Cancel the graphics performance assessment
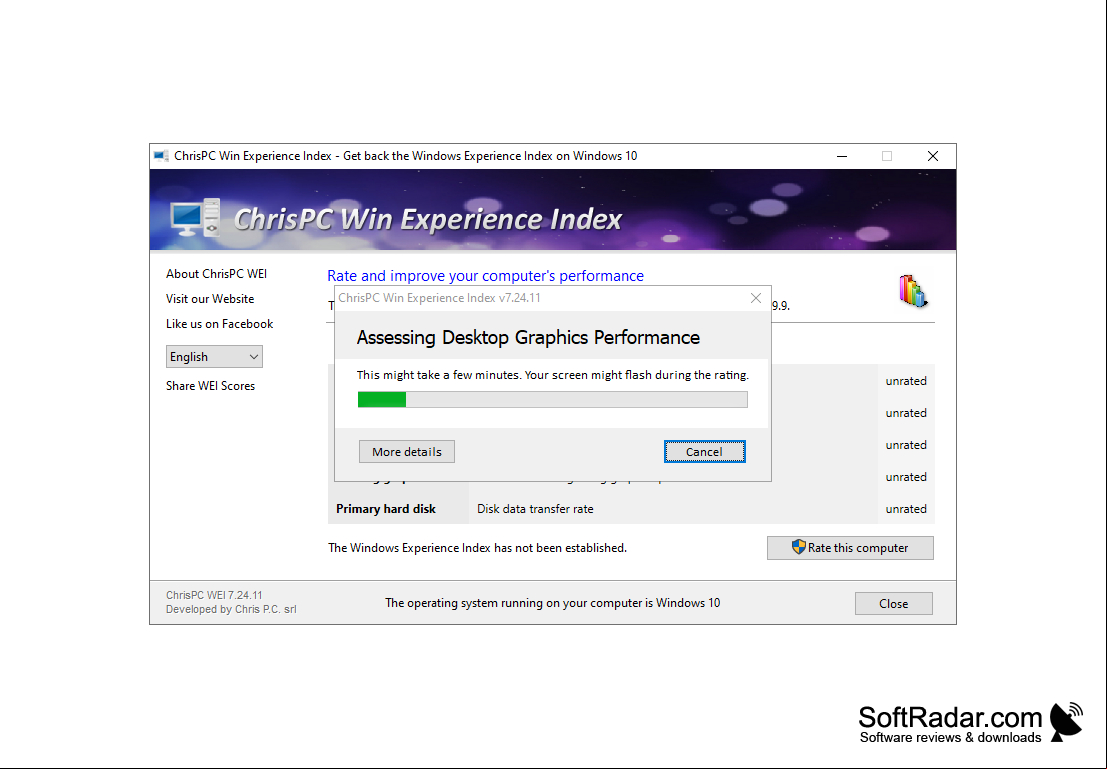The image size is (1107, 769). click(x=705, y=452)
